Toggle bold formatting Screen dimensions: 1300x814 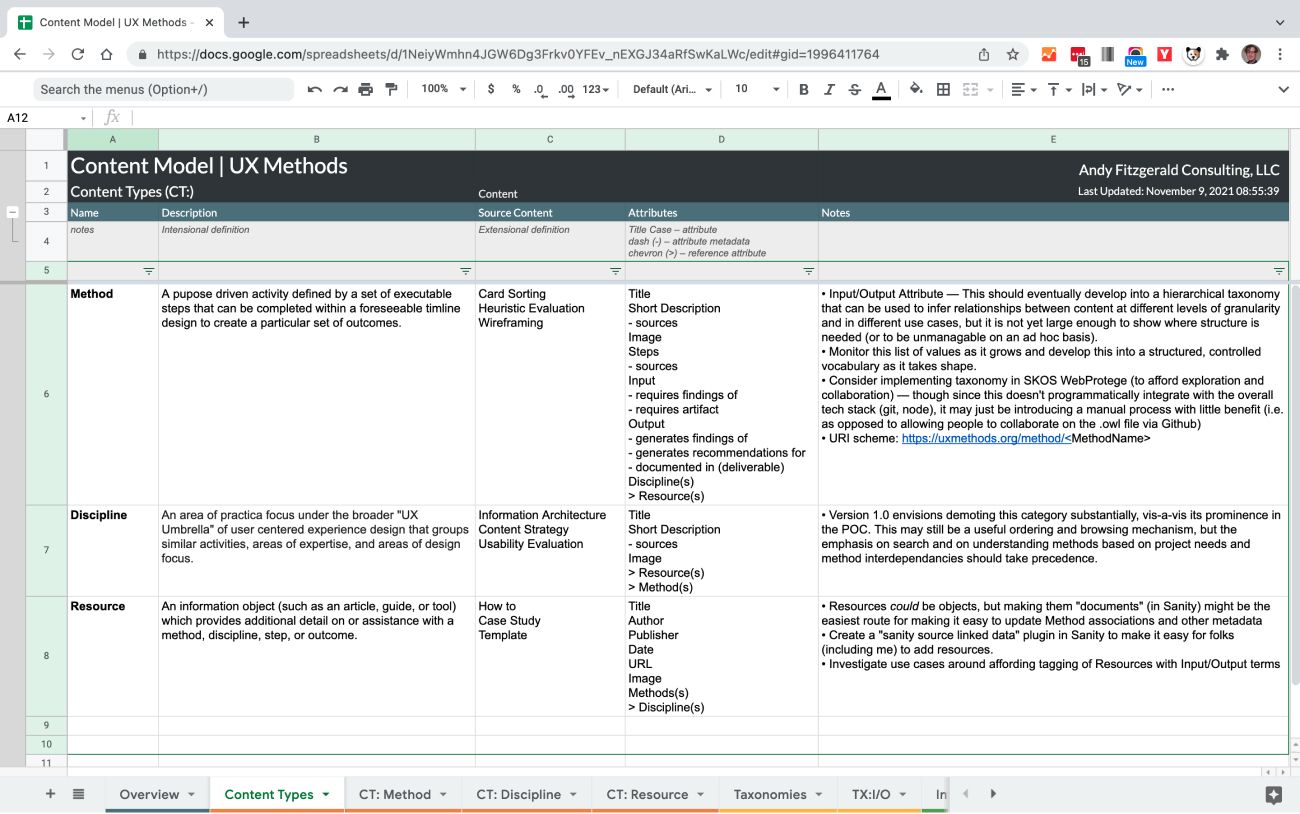(803, 89)
